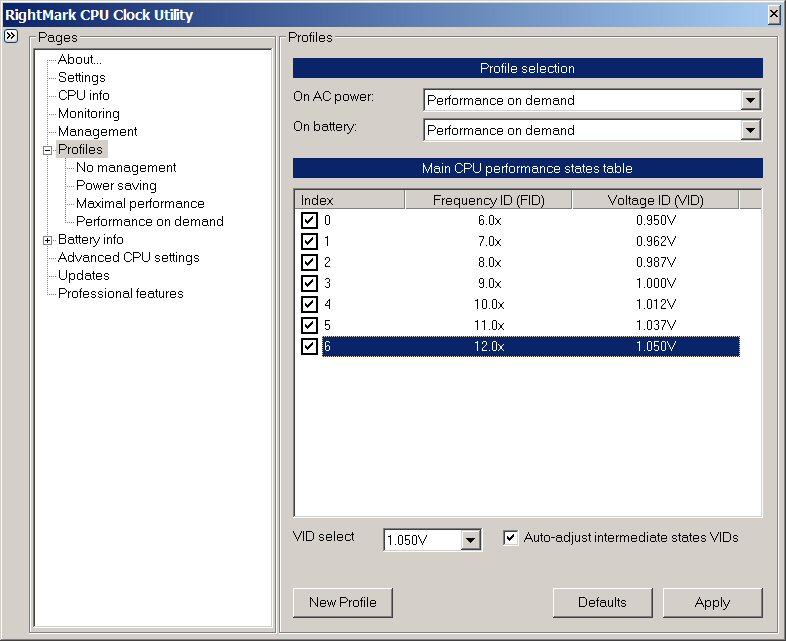Open the No management profile page
The width and height of the screenshot is (786, 641).
(x=126, y=167)
